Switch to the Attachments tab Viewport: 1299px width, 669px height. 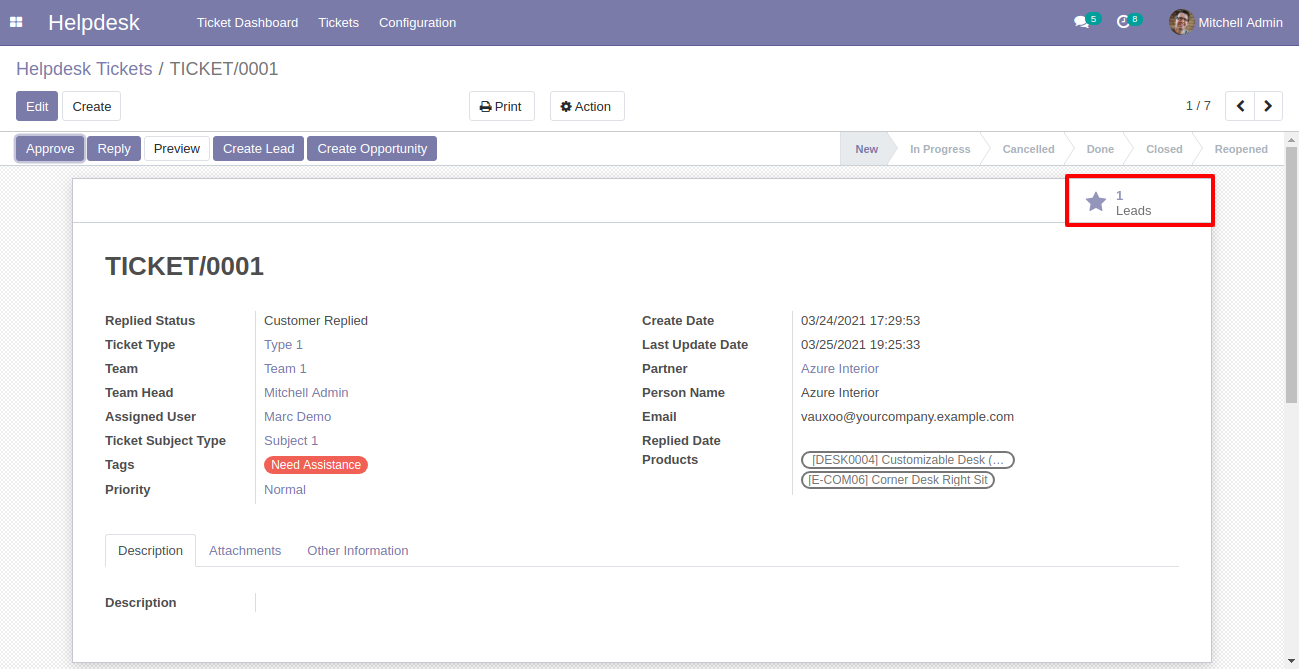tap(245, 550)
